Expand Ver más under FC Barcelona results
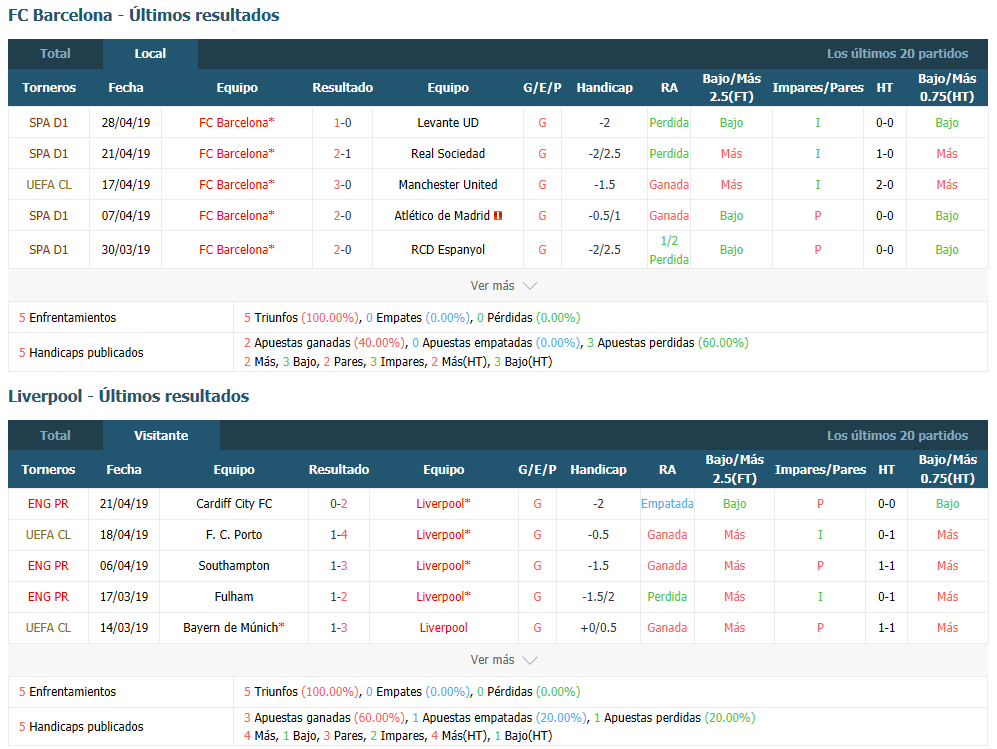The height and width of the screenshot is (749, 997). [x=504, y=285]
